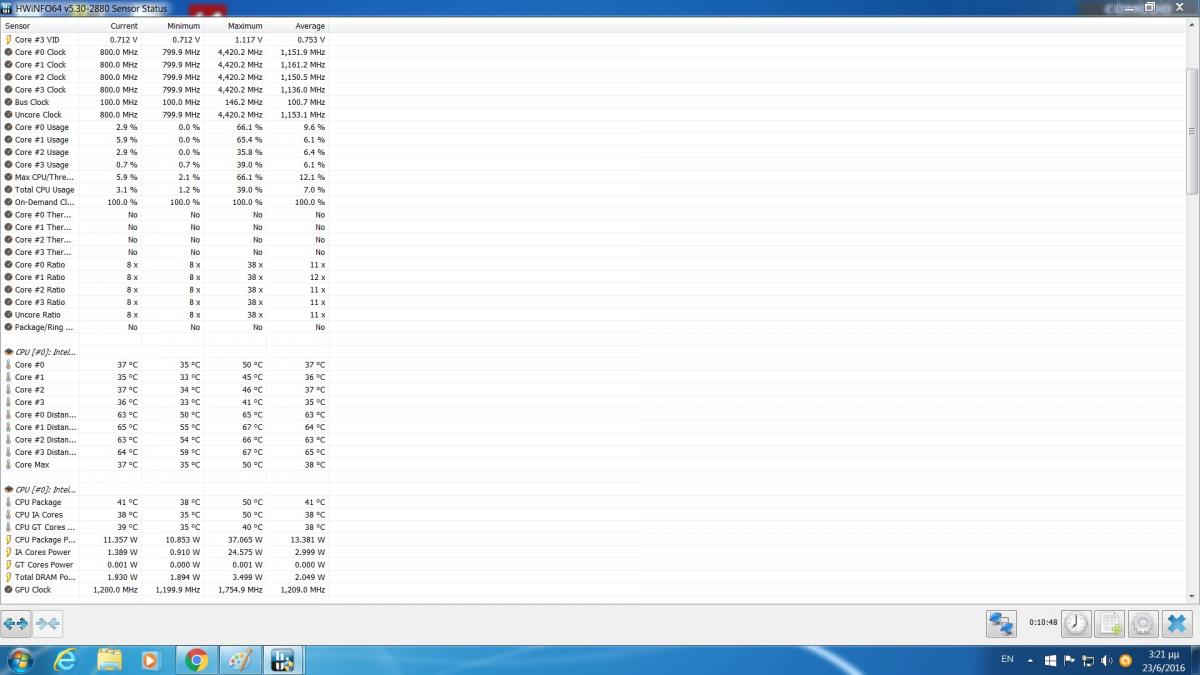The height and width of the screenshot is (675, 1200).
Task: Click the 1.117 V maximum value
Action: (x=249, y=39)
